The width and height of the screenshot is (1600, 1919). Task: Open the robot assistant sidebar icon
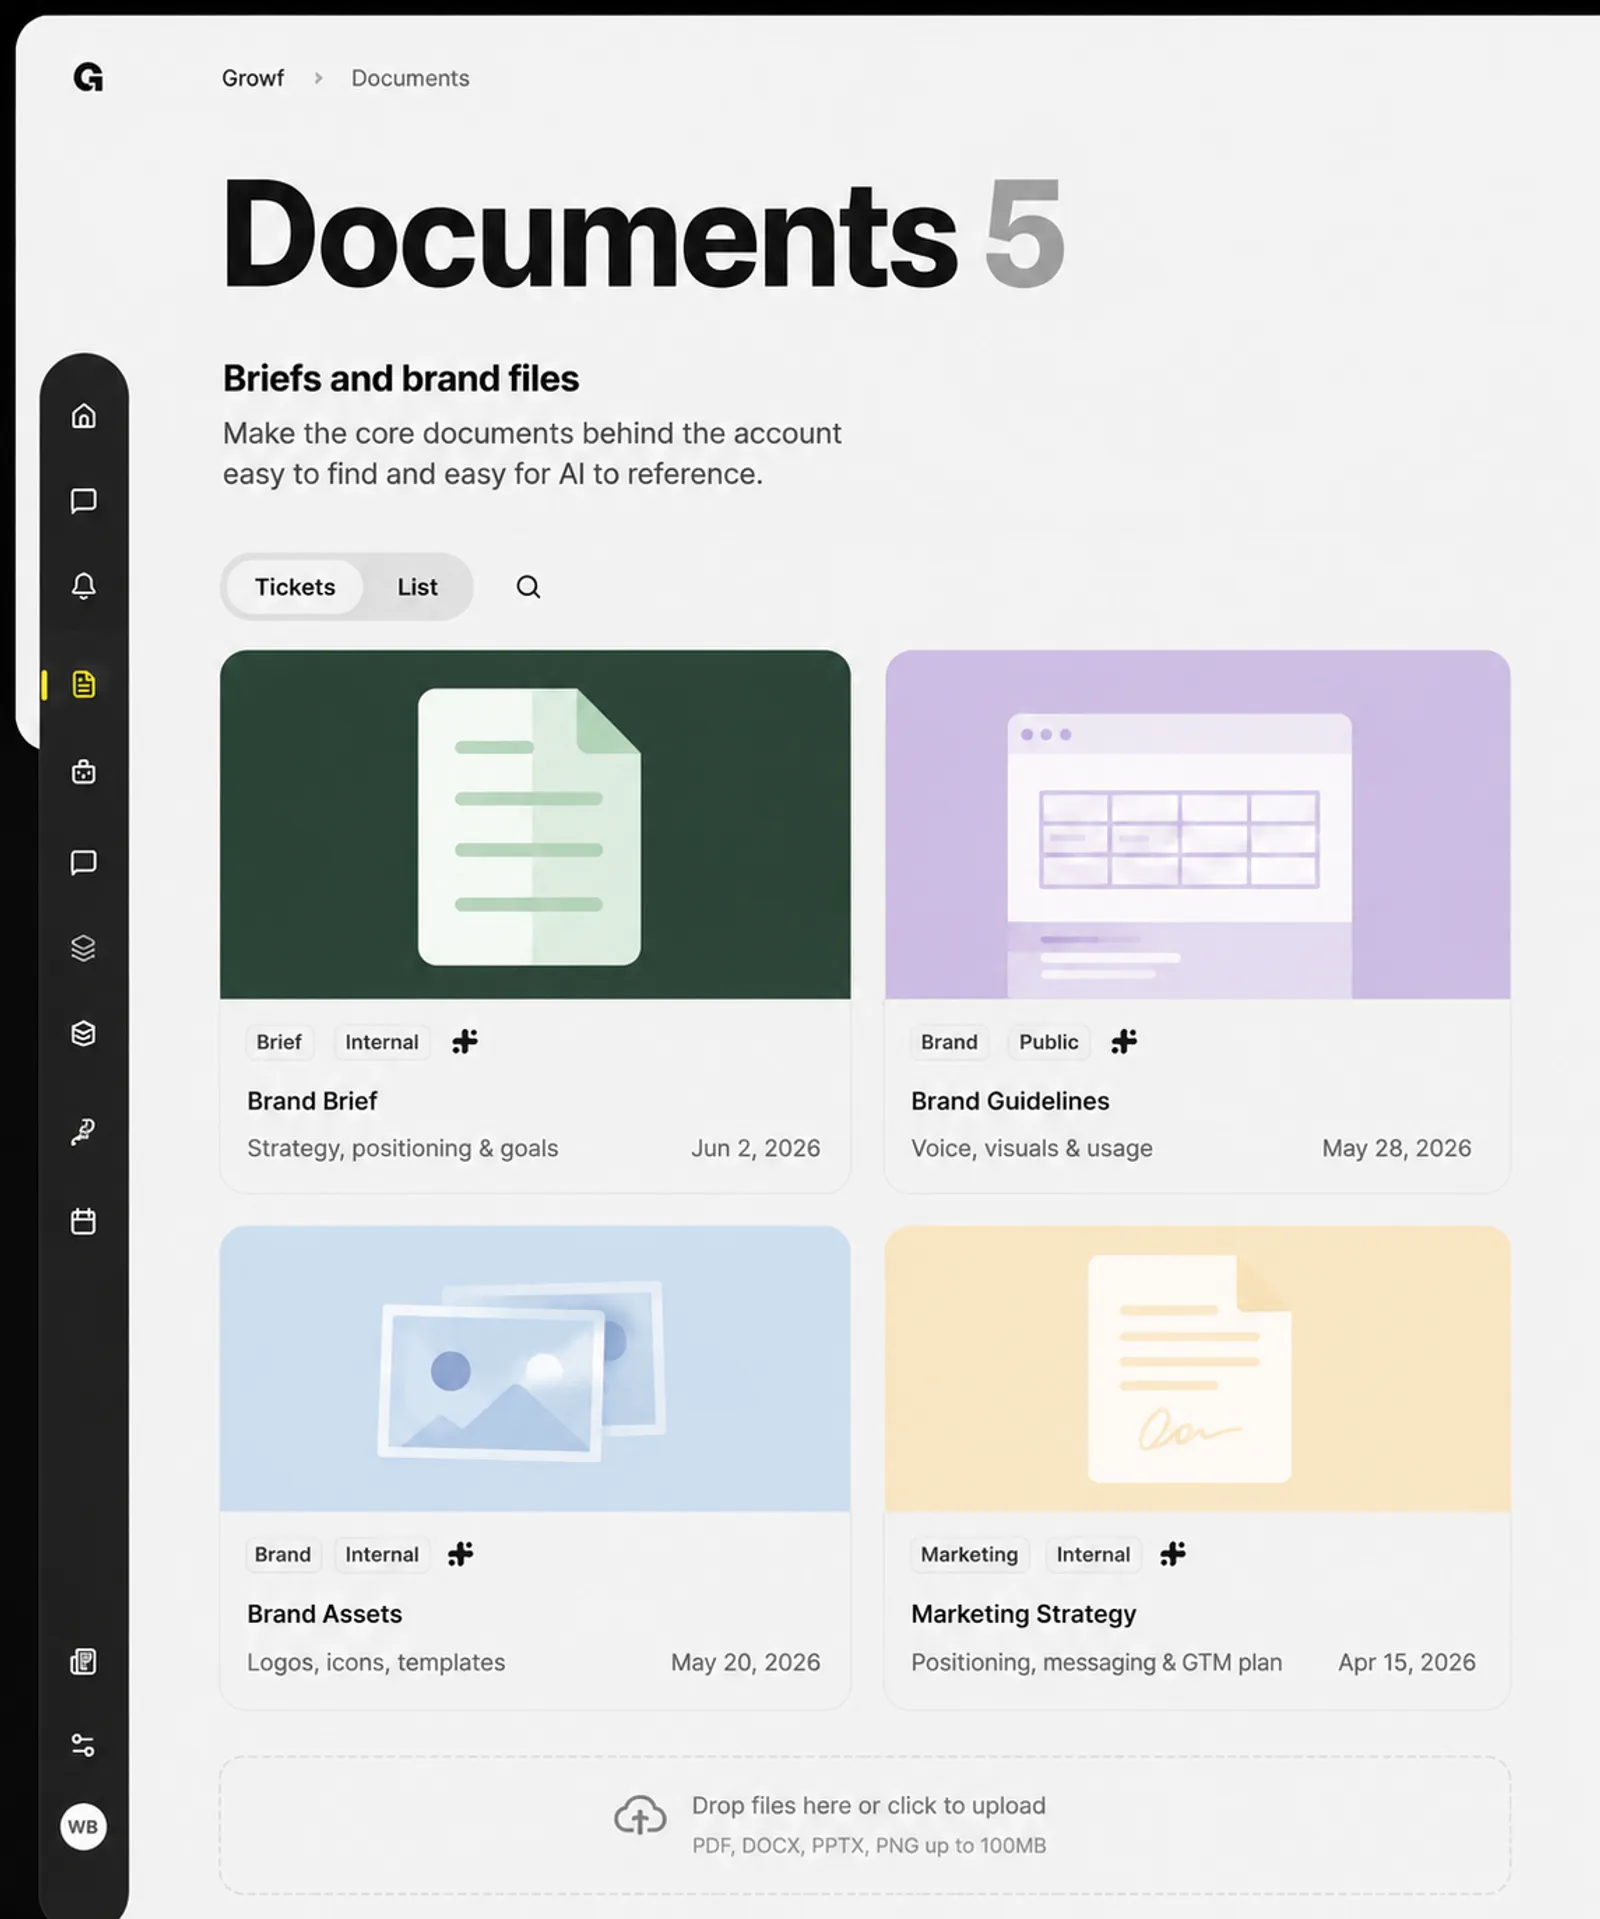pos(84,771)
